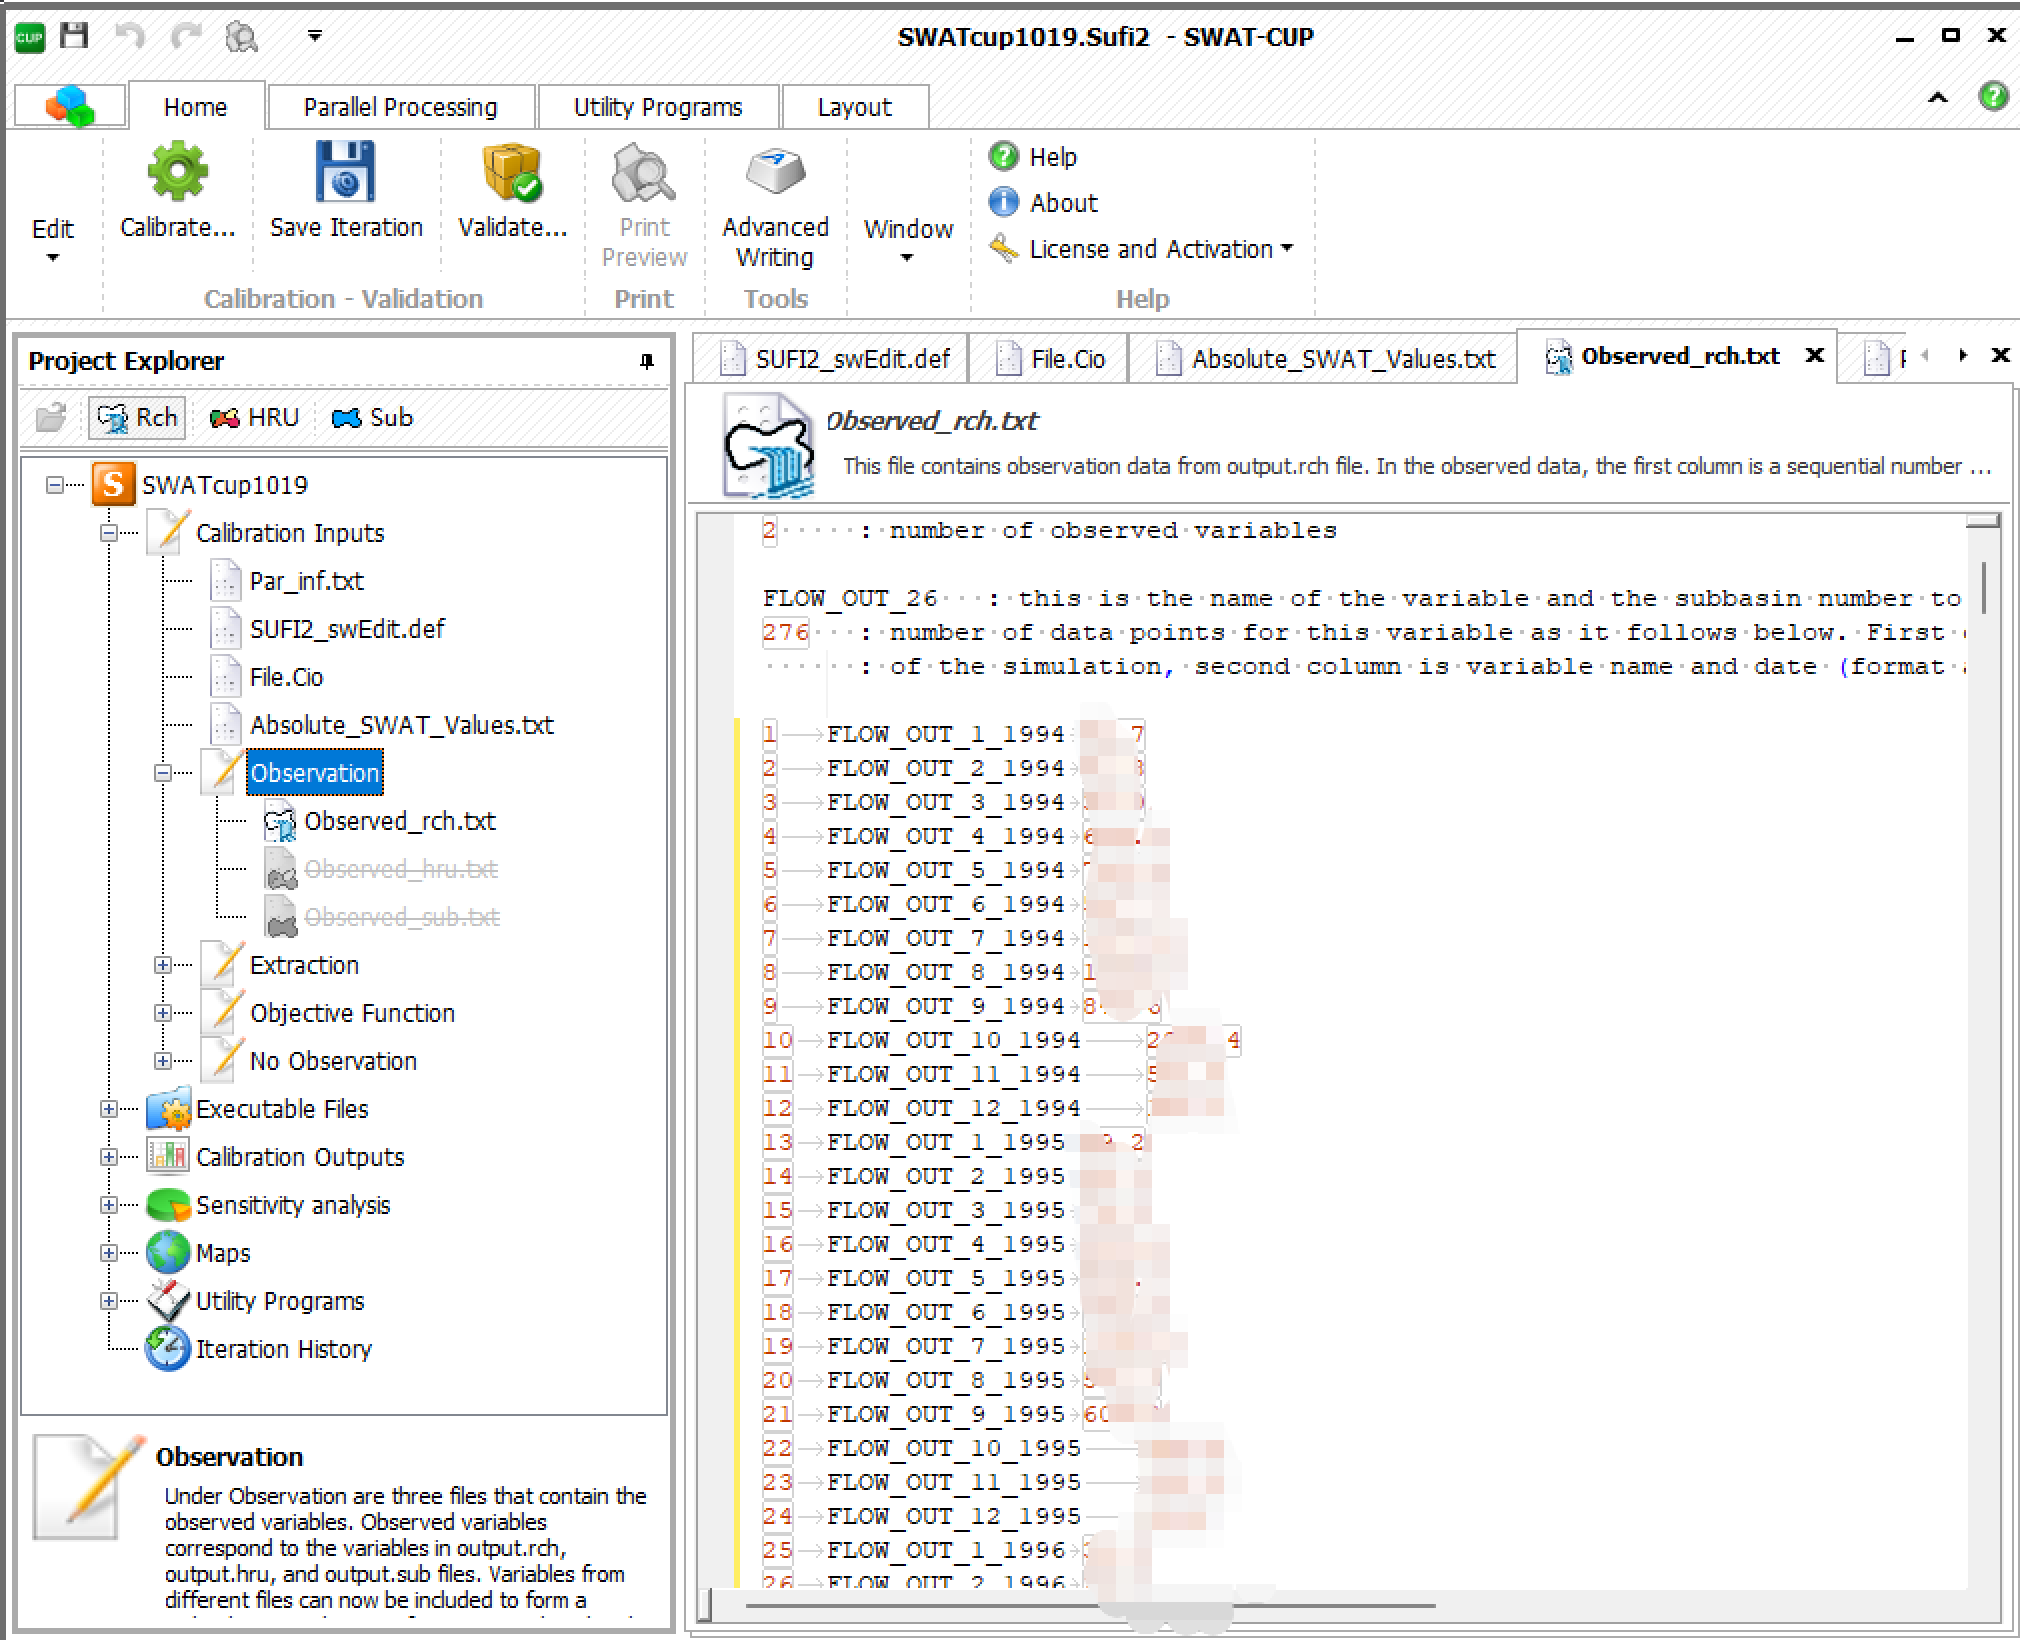Image resolution: width=2020 pixels, height=1640 pixels.
Task: Click the Validate box icon
Action: [512, 172]
